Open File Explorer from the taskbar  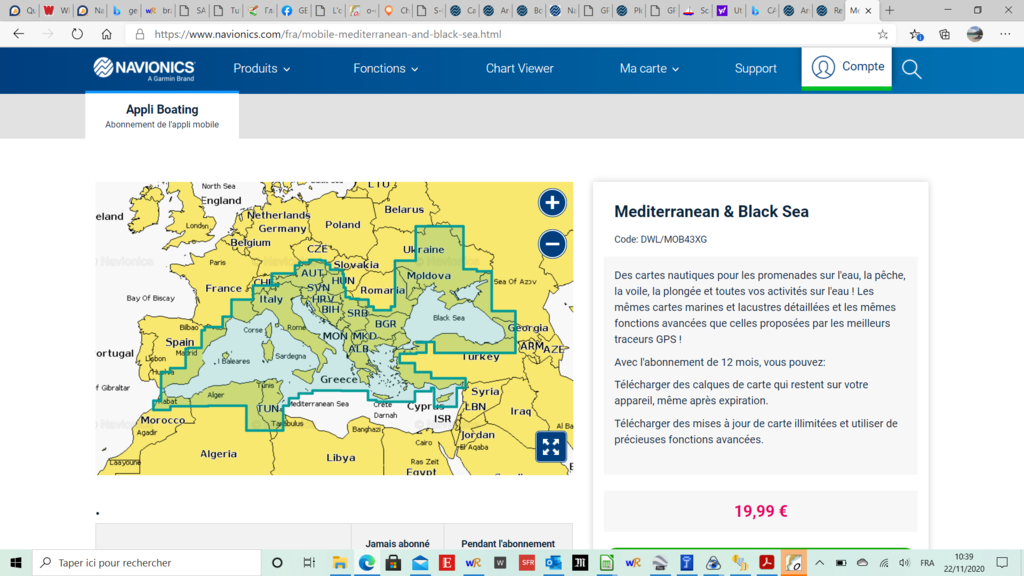340,562
